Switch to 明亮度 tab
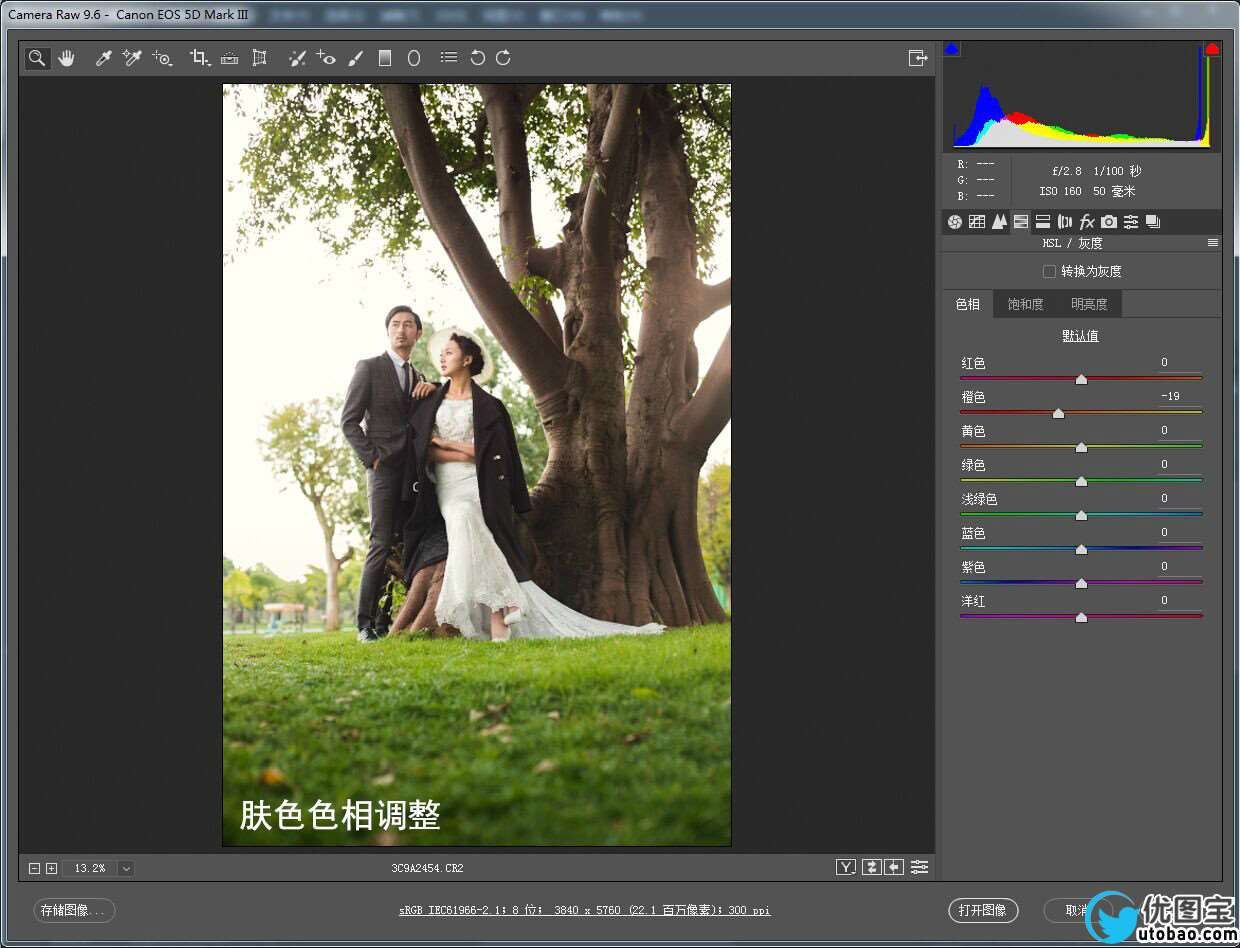Viewport: 1240px width, 948px height. pos(1090,304)
